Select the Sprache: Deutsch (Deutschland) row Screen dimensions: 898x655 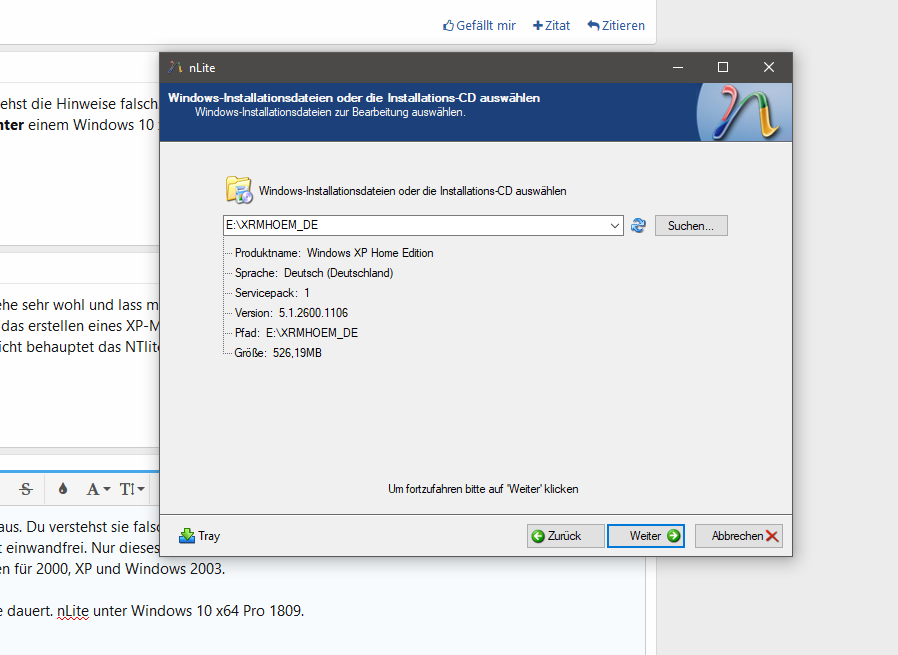point(314,273)
